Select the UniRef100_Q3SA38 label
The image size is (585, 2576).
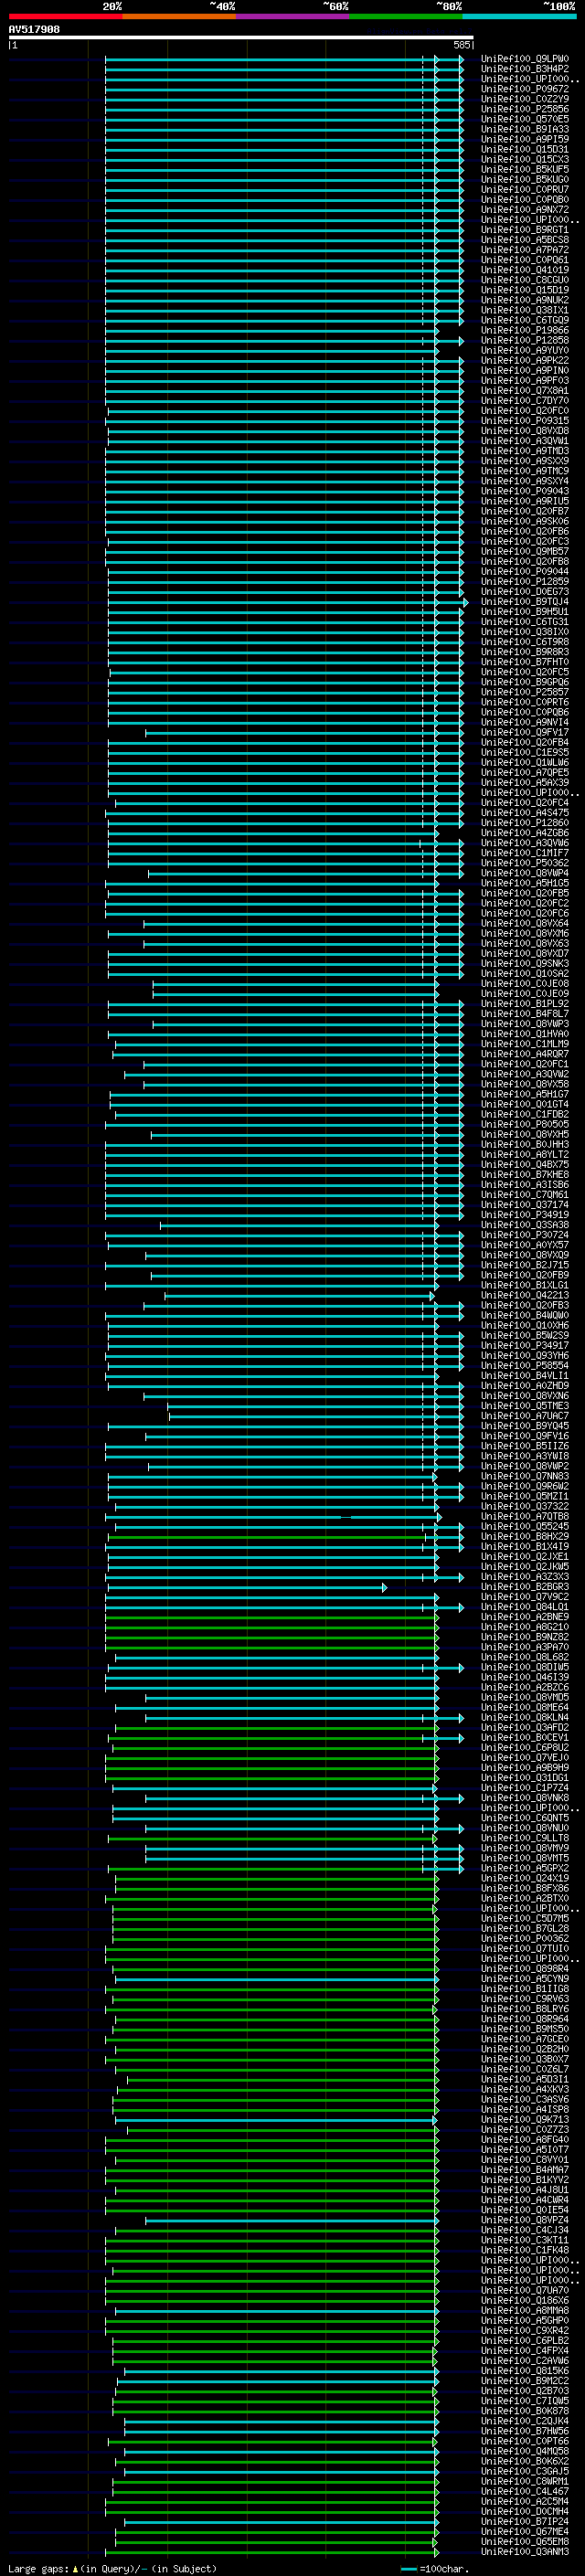pos(525,1225)
